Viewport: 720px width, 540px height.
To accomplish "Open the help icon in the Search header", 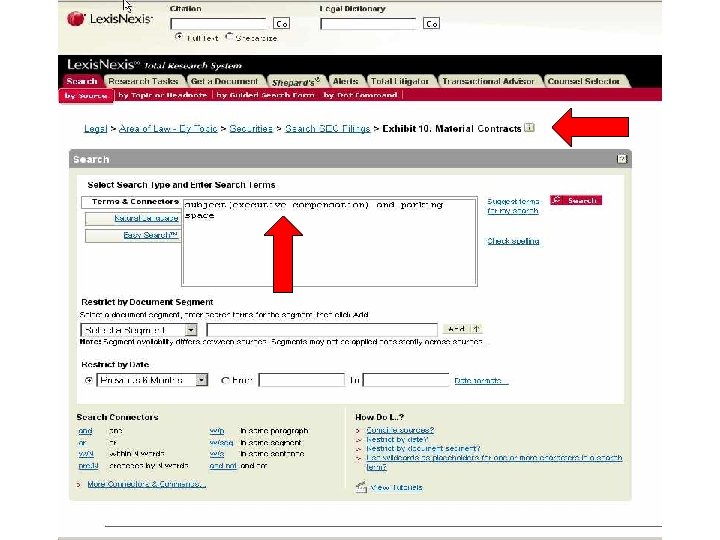I will click(x=621, y=159).
